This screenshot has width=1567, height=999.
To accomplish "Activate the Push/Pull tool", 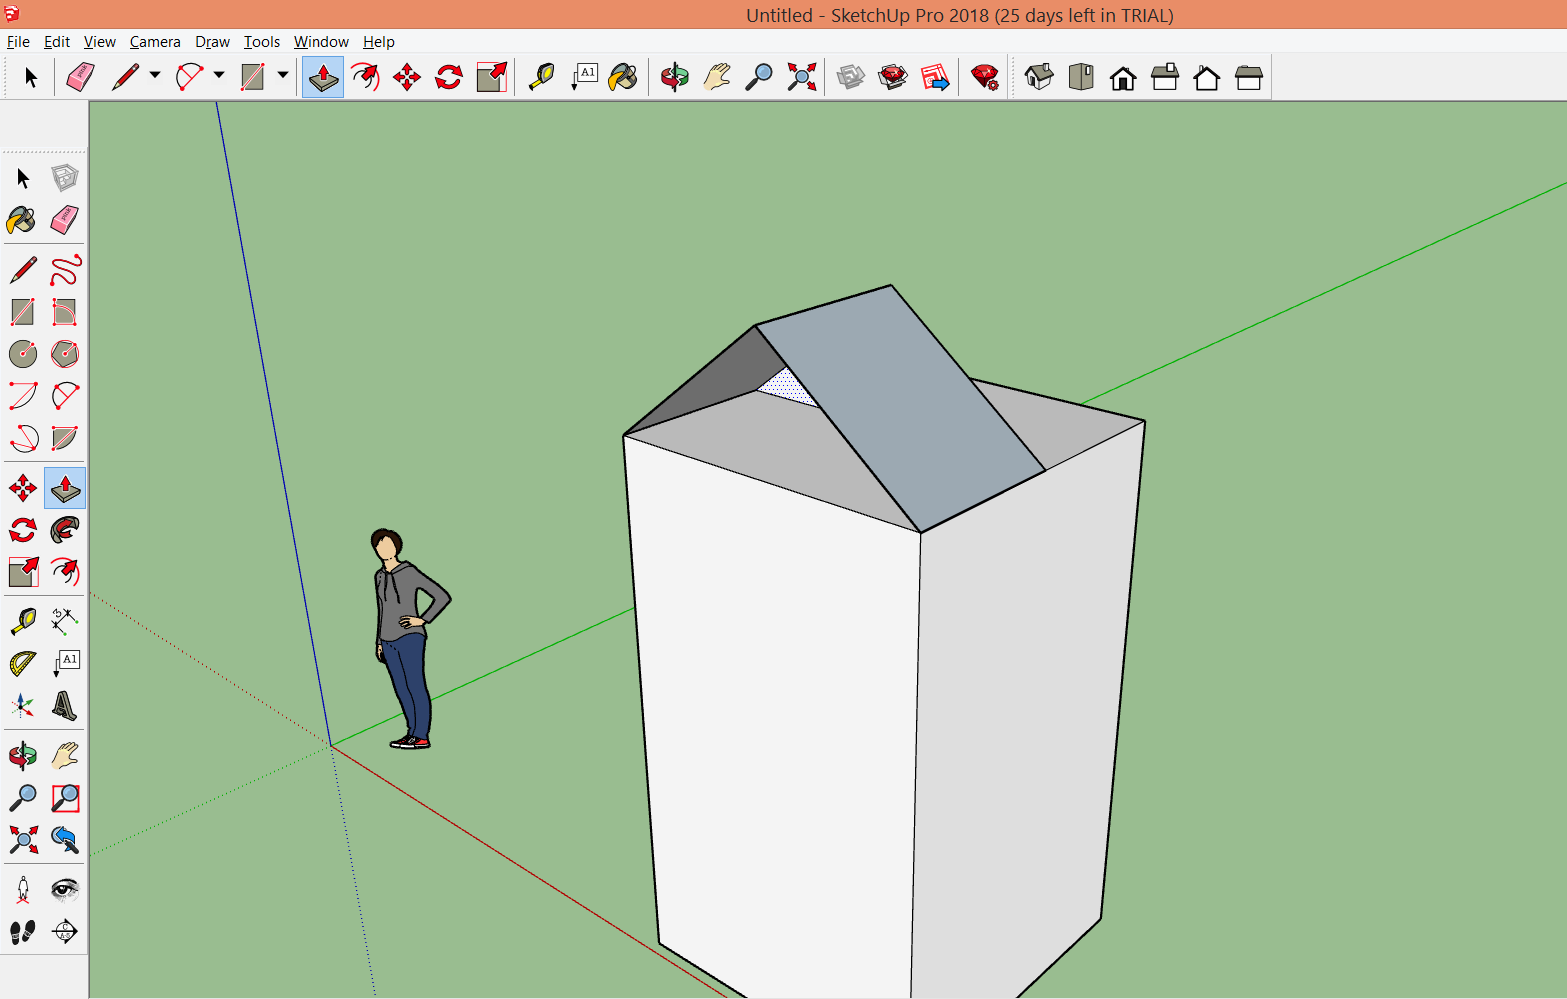I will click(x=322, y=76).
